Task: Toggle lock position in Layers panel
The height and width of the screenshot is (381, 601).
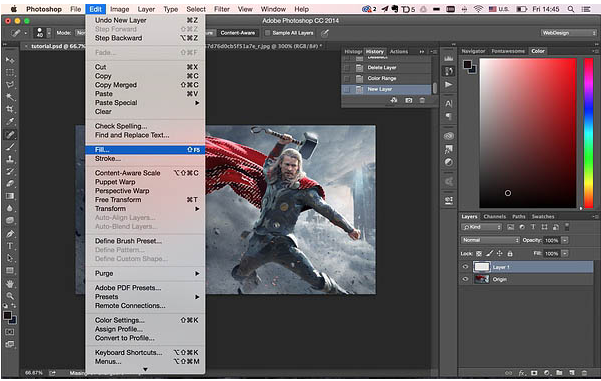Action: click(x=500, y=253)
